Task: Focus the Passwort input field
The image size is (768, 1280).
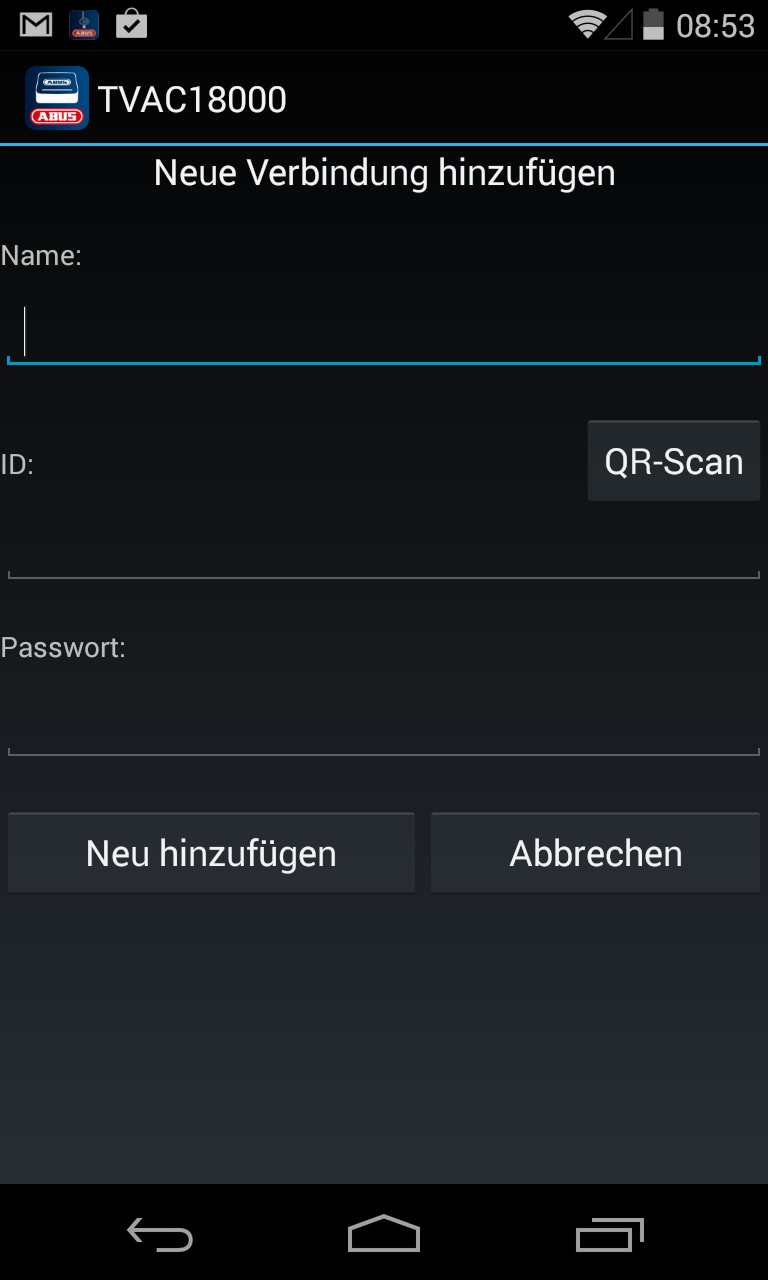Action: point(384,723)
